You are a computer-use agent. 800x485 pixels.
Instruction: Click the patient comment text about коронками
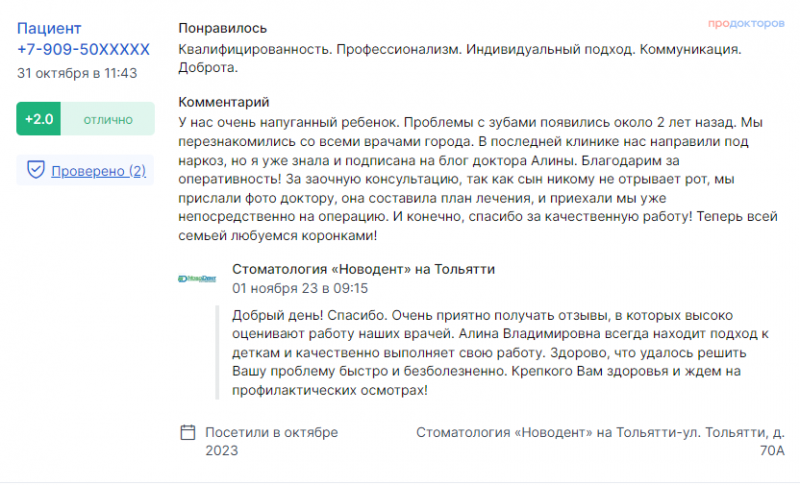tap(478, 179)
